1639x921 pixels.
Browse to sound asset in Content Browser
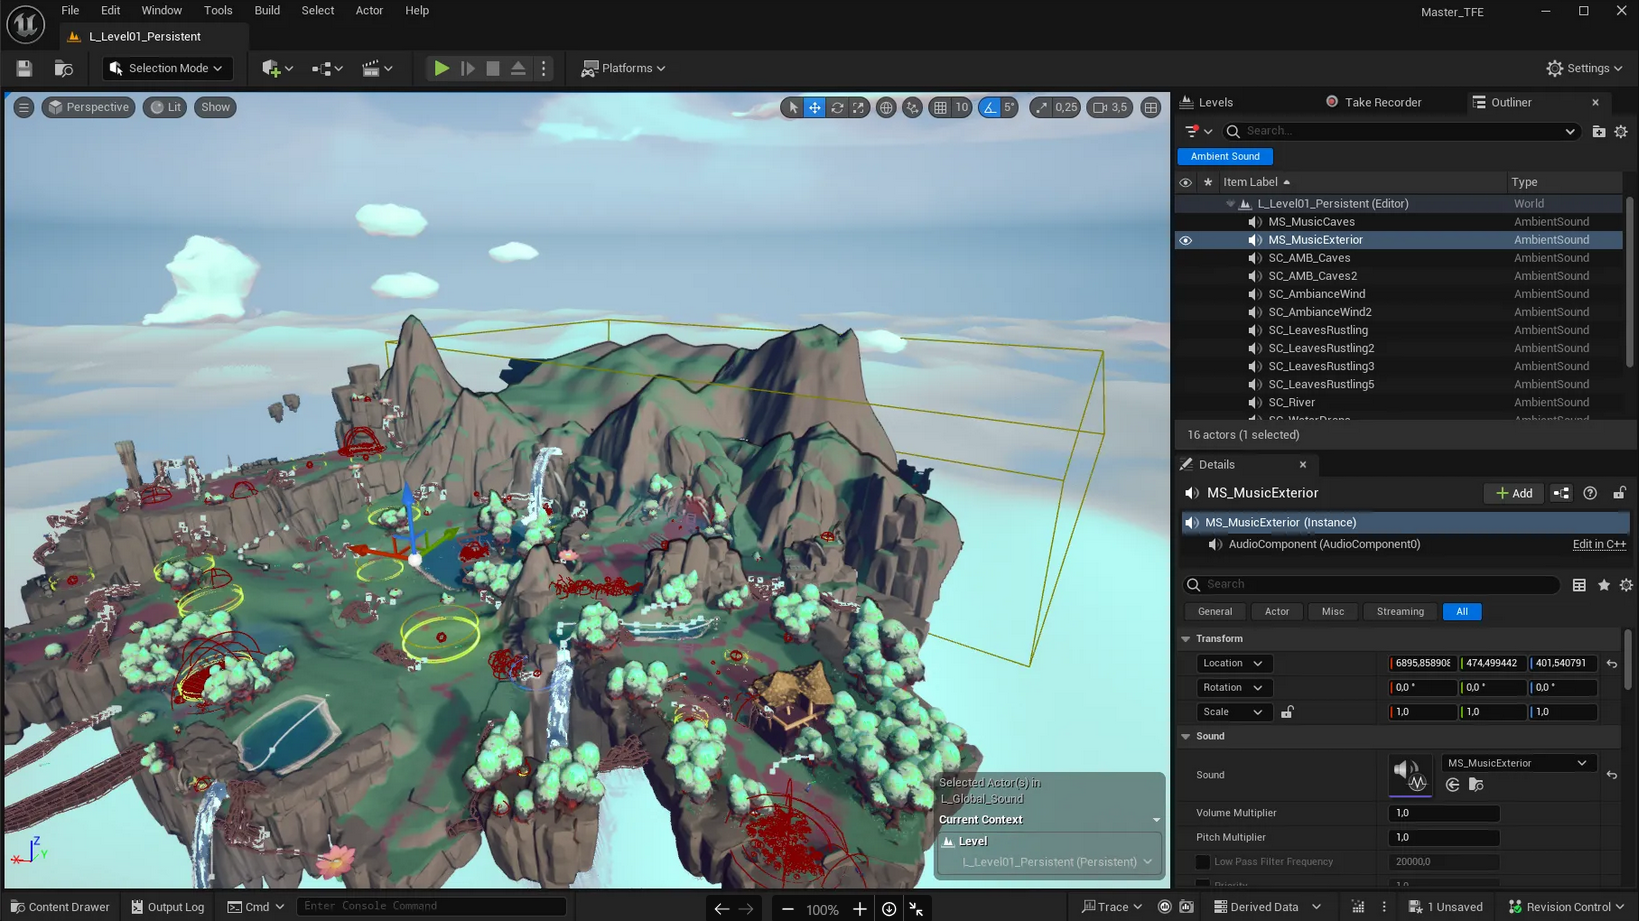[x=1476, y=785]
